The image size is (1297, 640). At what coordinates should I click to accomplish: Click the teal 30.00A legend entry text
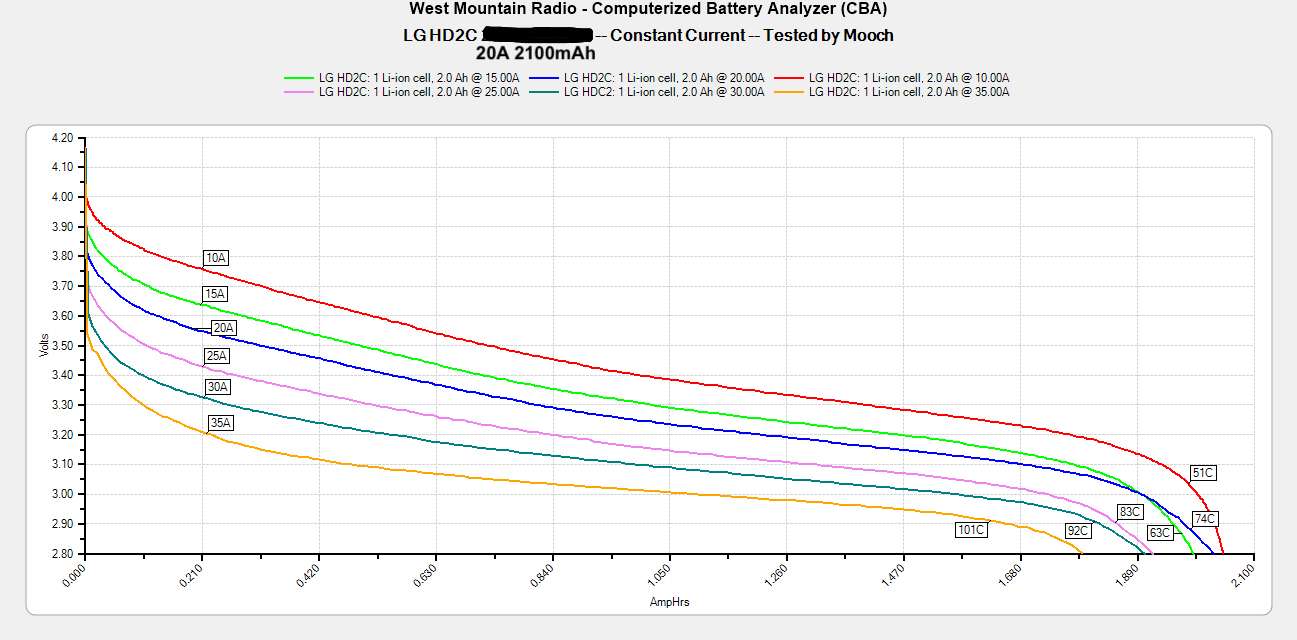tap(664, 92)
